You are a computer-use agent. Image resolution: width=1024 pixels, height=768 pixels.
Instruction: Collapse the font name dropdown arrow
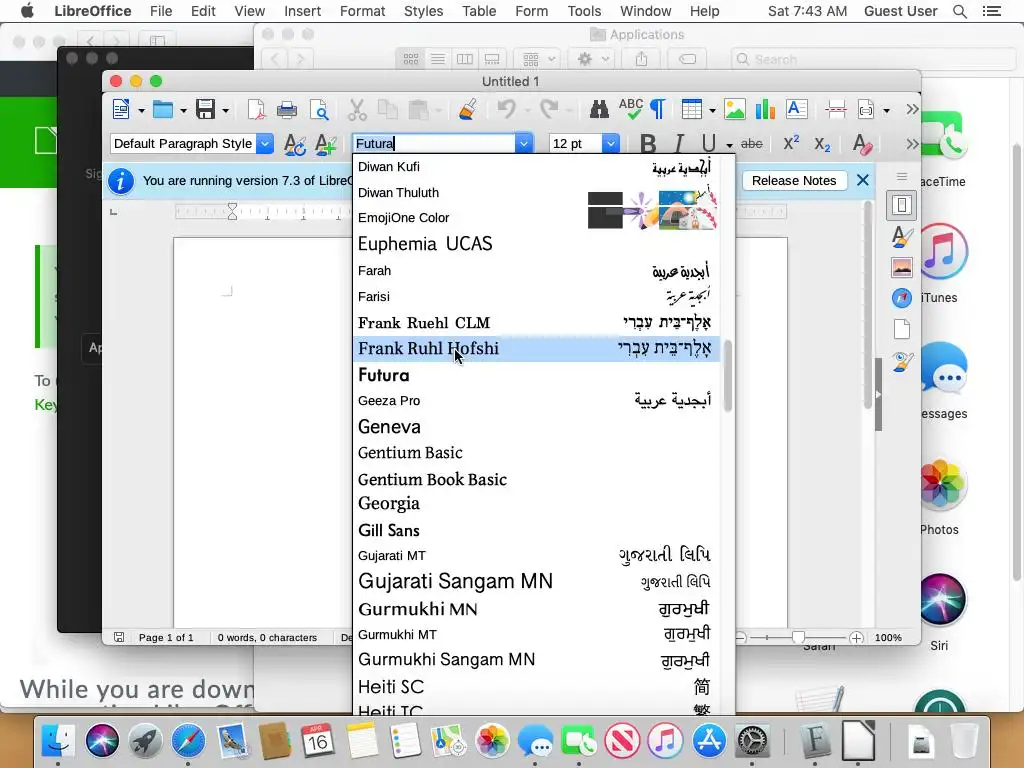click(523, 144)
